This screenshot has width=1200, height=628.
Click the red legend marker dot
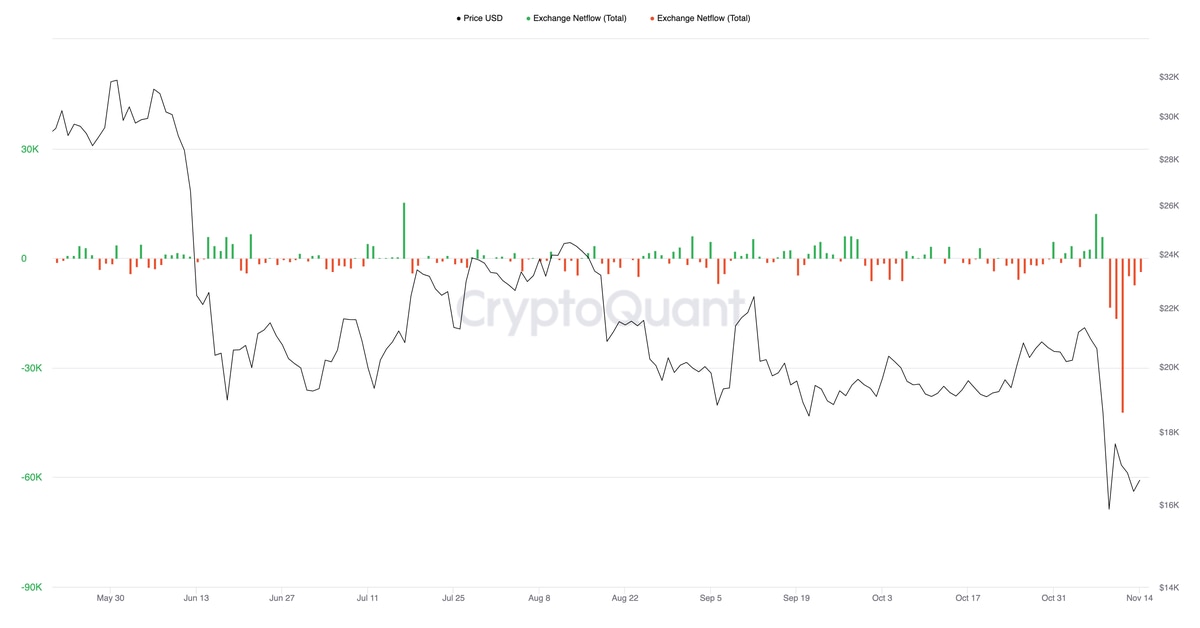click(651, 18)
